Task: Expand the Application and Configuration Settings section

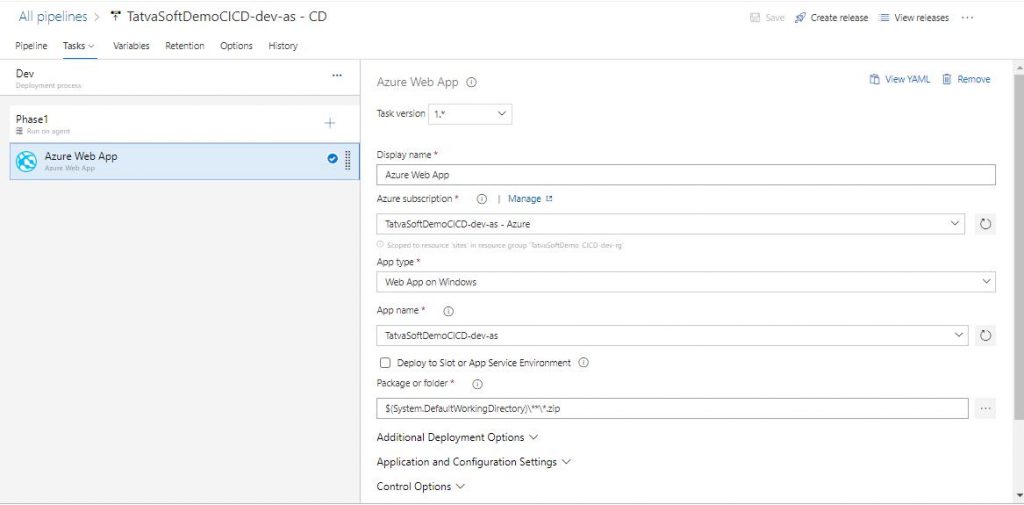Action: (473, 462)
